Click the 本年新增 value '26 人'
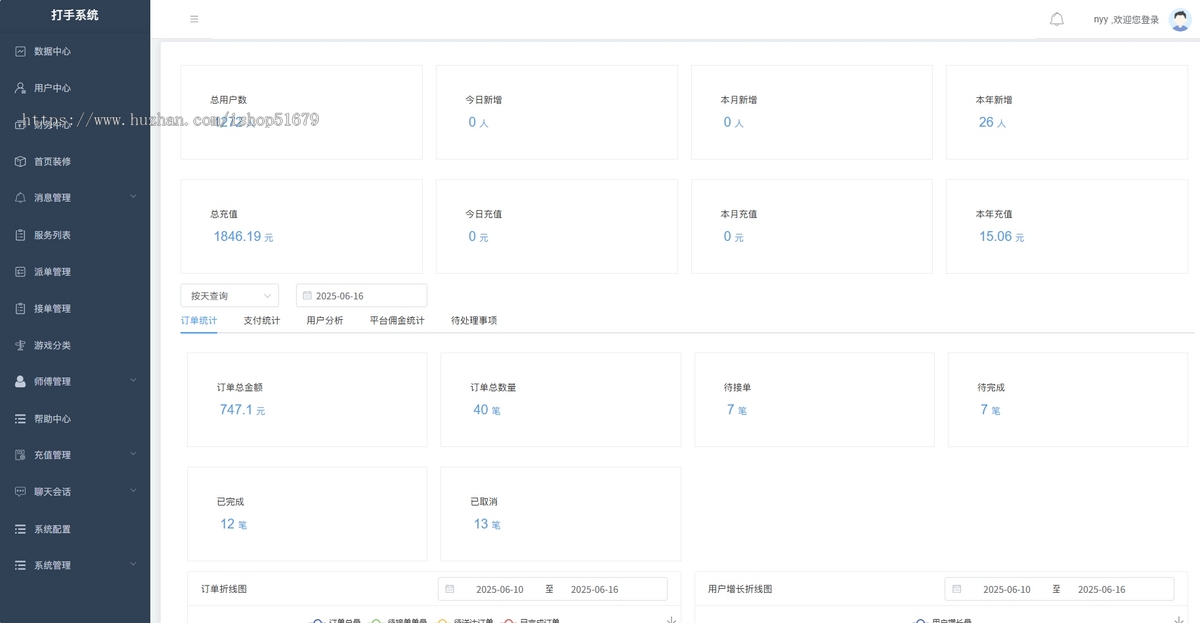Image resolution: width=1200 pixels, height=623 pixels. tap(992, 122)
